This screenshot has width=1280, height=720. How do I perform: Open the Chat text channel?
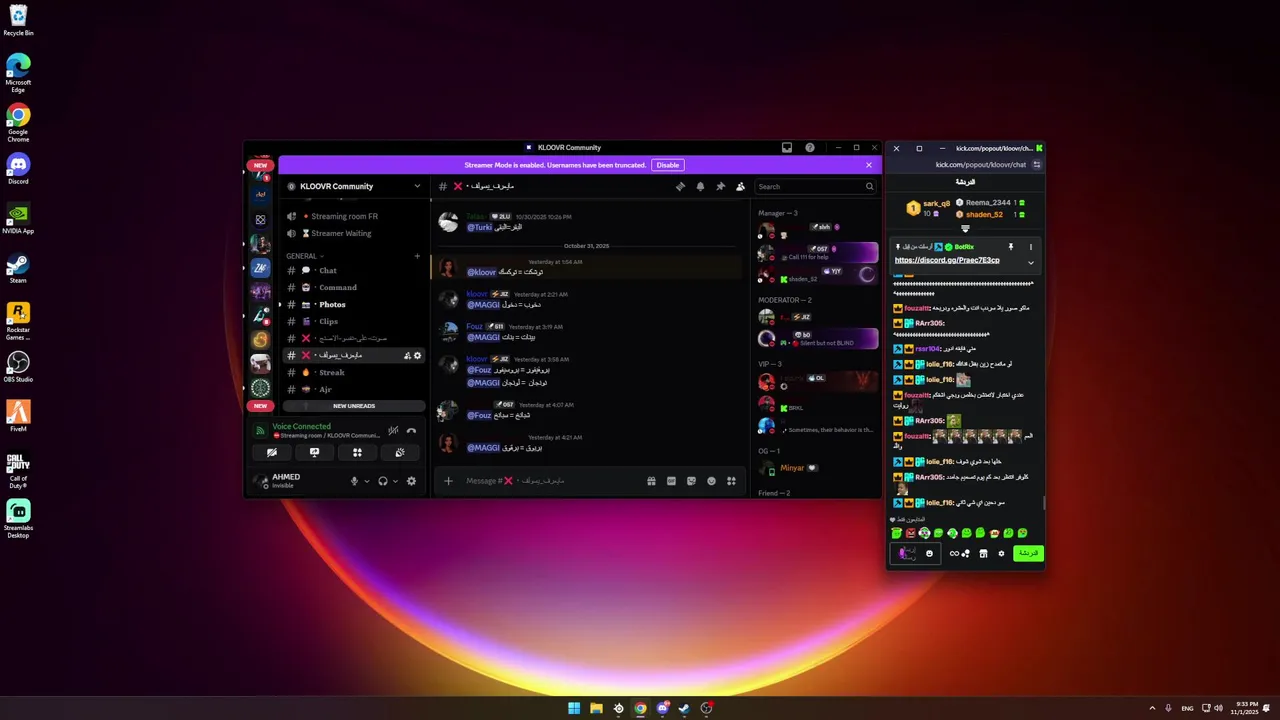[354, 271]
